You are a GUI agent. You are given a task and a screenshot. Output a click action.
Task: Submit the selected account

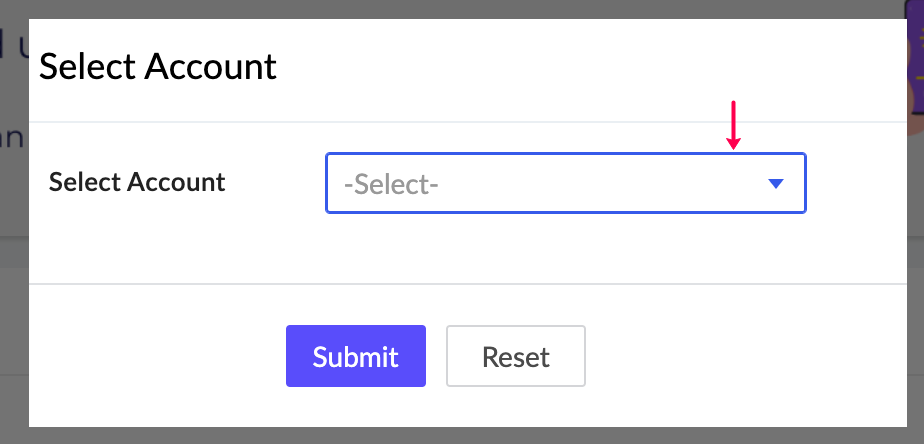tap(356, 356)
